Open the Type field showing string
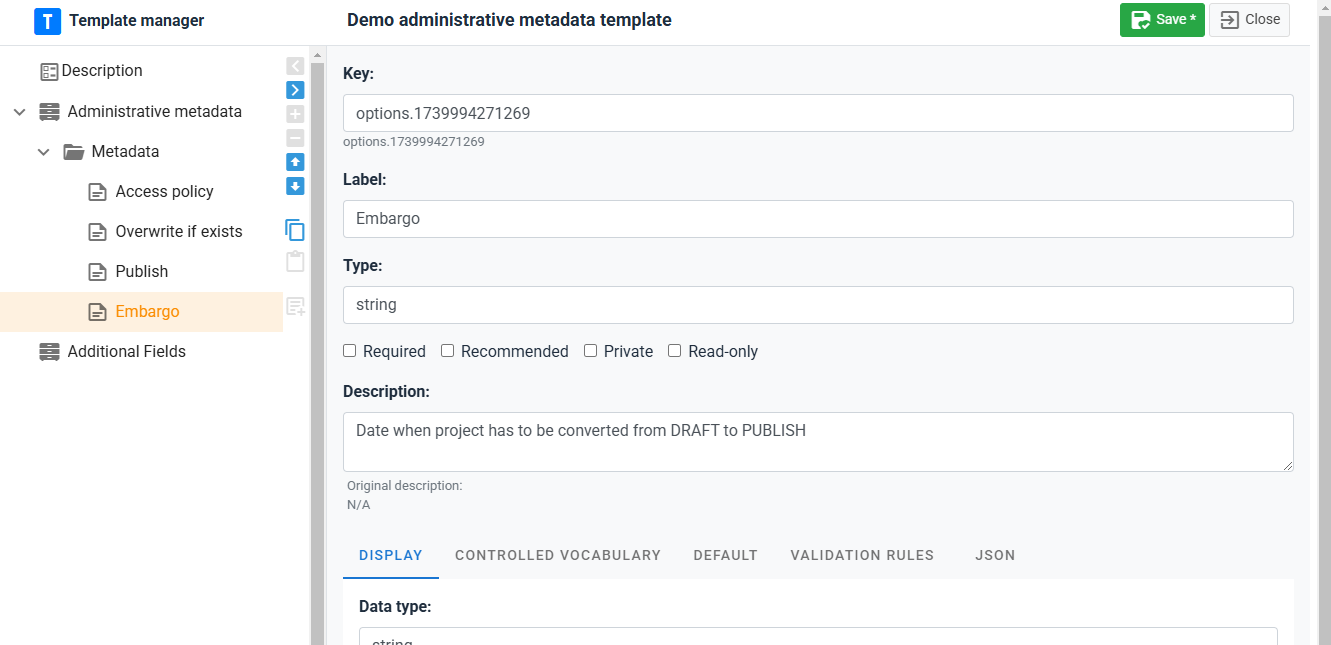The width and height of the screenshot is (1331, 645). (817, 305)
